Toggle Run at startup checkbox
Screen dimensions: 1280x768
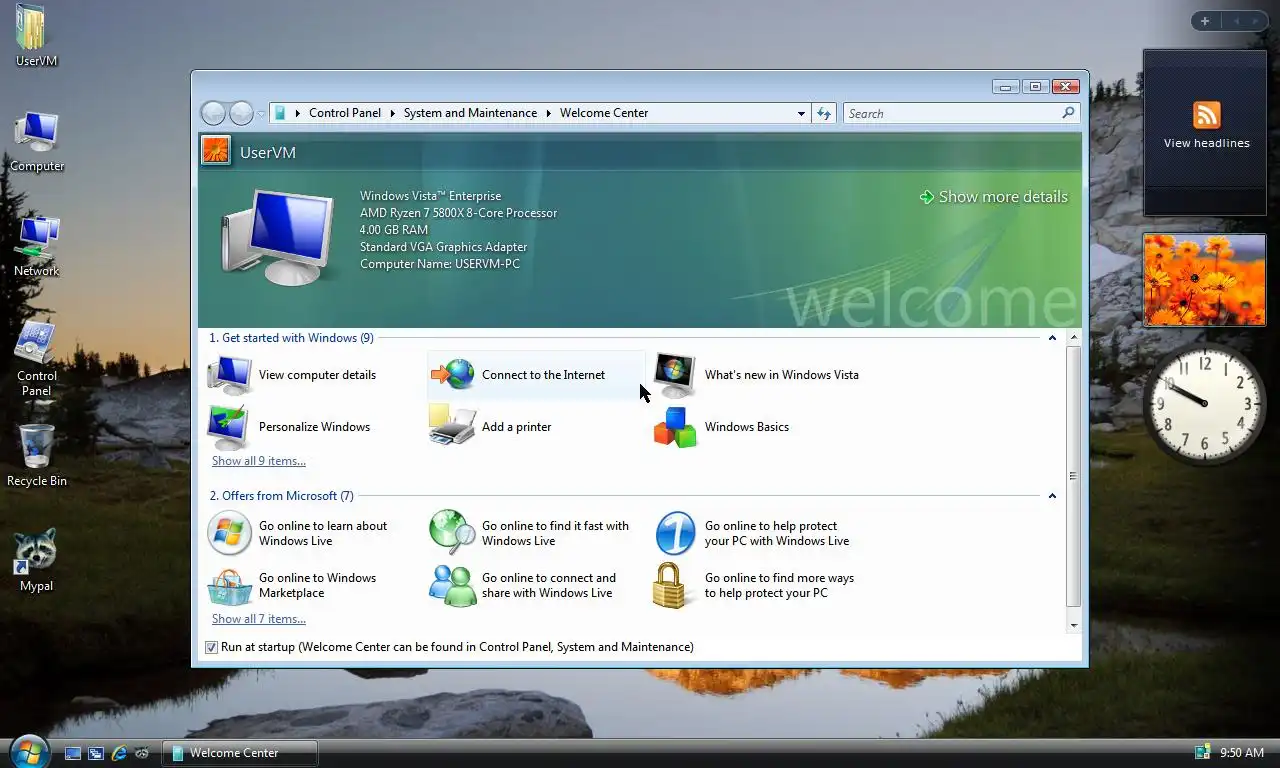click(x=211, y=647)
